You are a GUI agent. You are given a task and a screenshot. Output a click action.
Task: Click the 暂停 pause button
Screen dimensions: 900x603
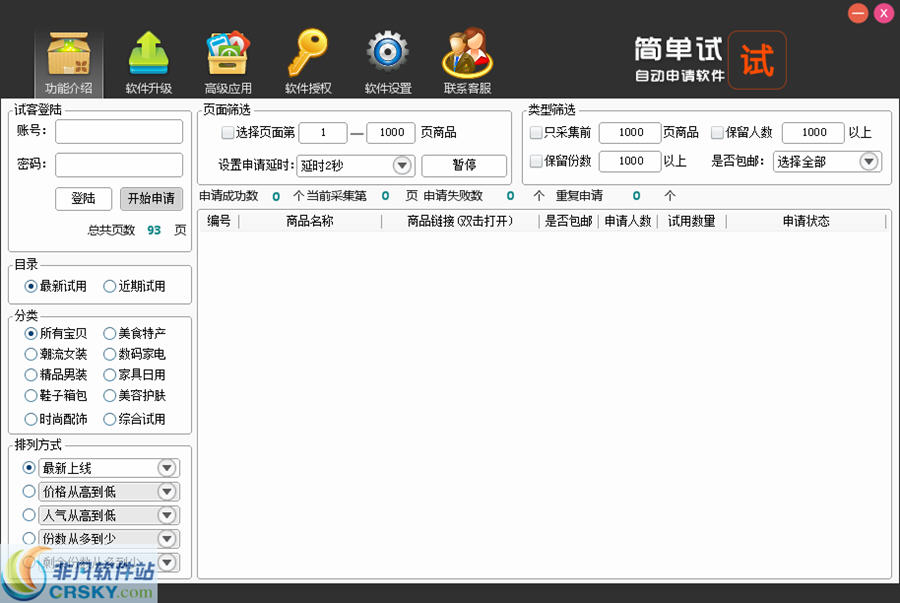[463, 165]
